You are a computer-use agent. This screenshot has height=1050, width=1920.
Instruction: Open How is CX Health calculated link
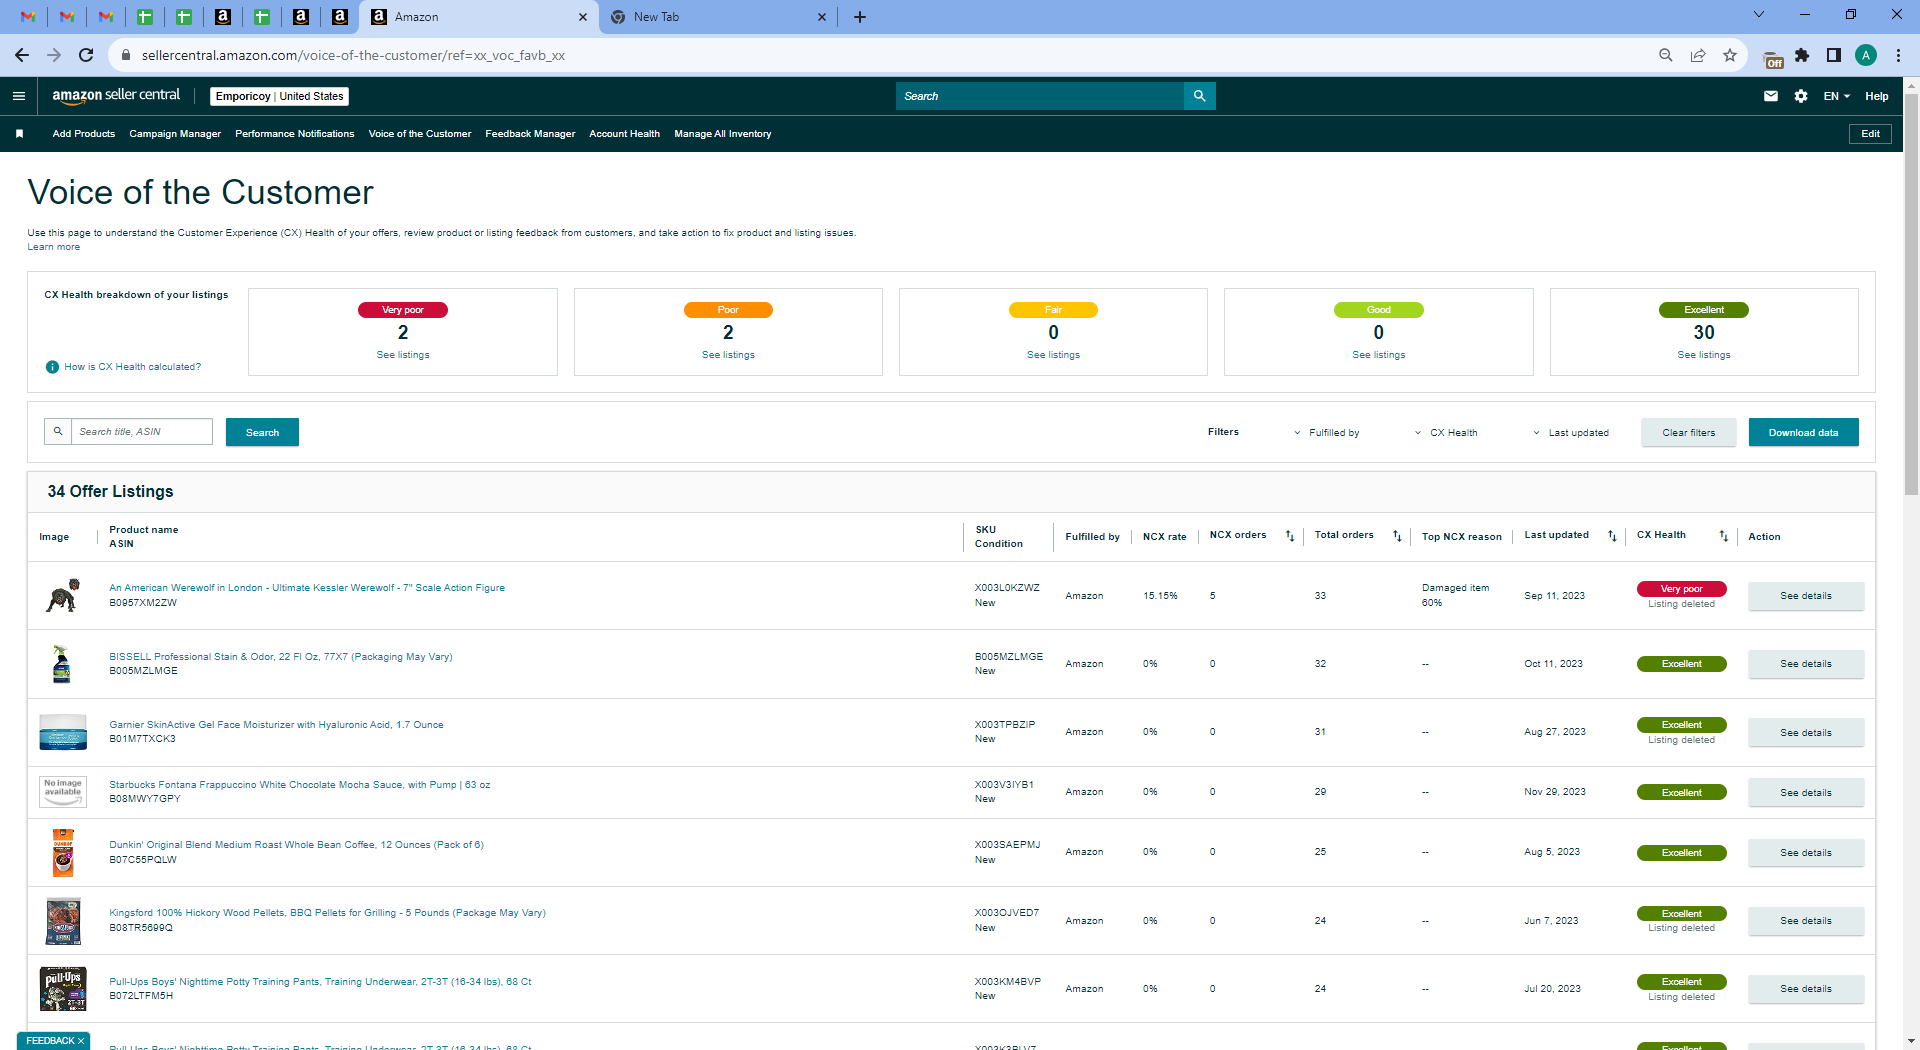click(x=133, y=367)
